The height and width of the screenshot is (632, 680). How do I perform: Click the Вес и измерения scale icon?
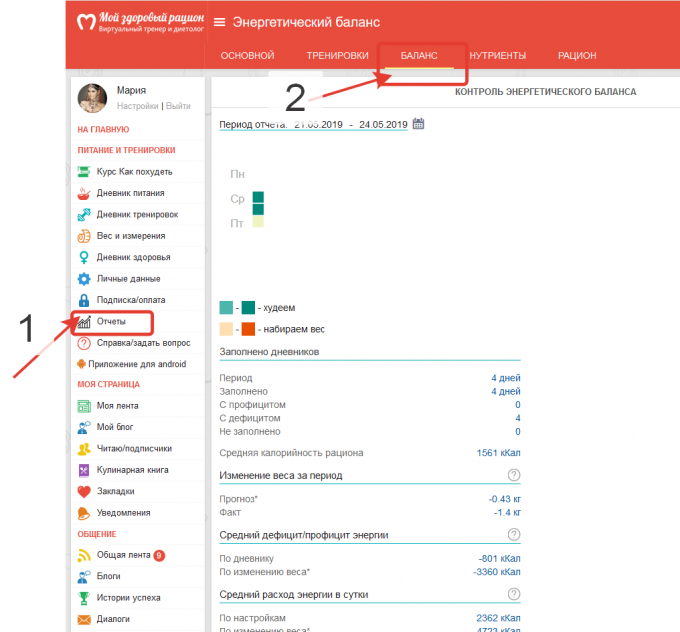(x=85, y=236)
